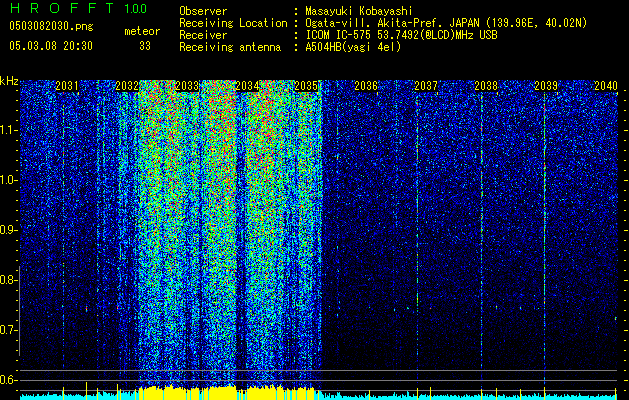Viewport: 629px width, 400px height.
Task: Click observer name Masayuki Kobayashi
Action: tap(359, 11)
